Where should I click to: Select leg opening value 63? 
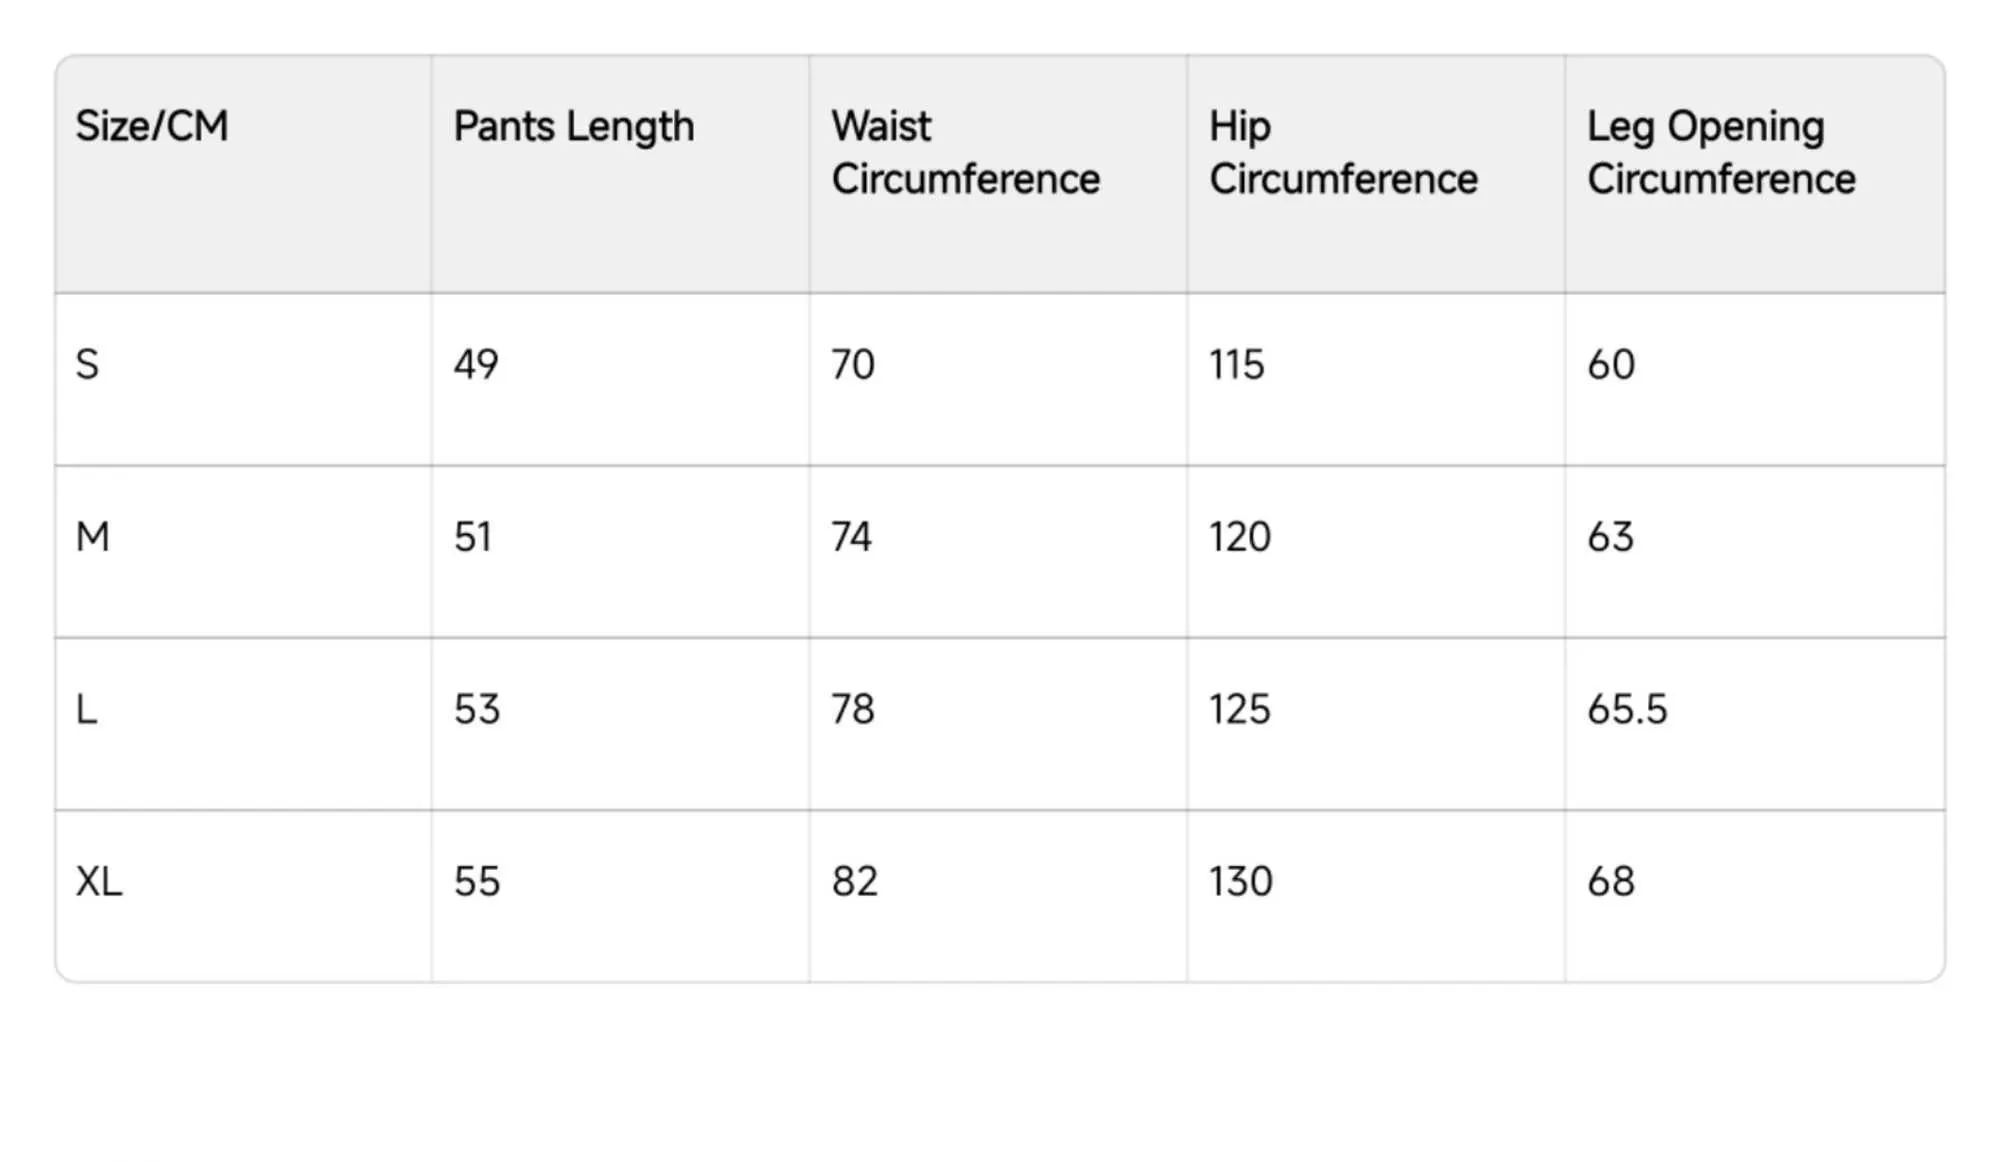coord(1610,538)
